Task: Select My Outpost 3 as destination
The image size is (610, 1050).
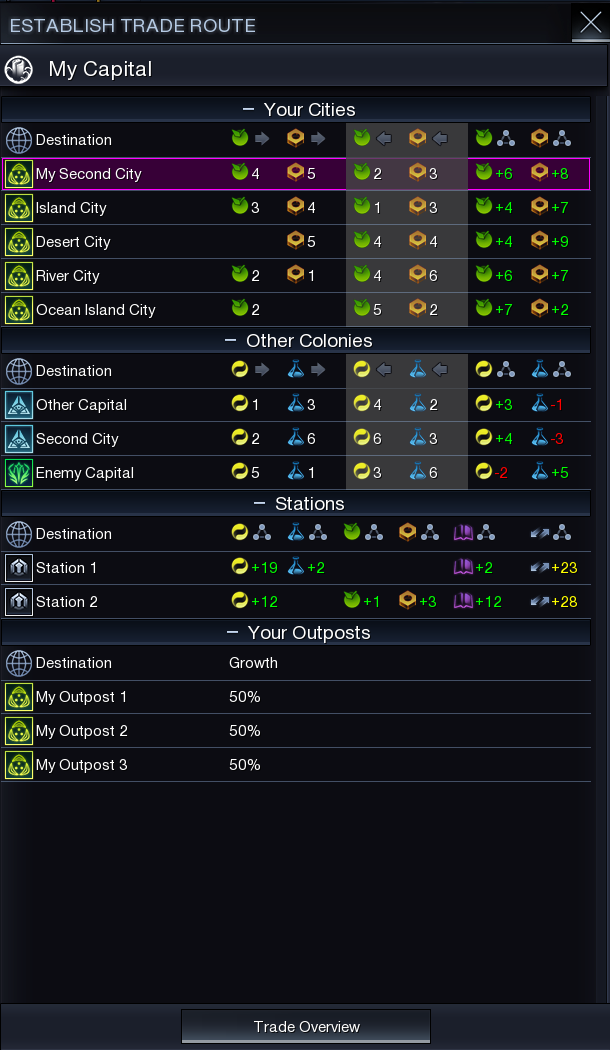Action: 296,765
